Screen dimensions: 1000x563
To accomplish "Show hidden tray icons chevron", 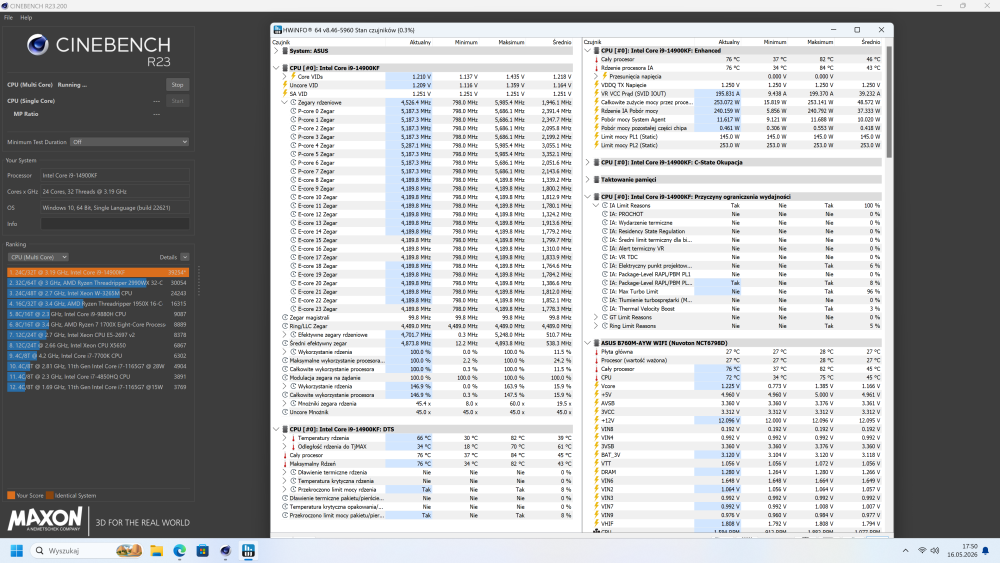I will pyautogui.click(x=905, y=550).
